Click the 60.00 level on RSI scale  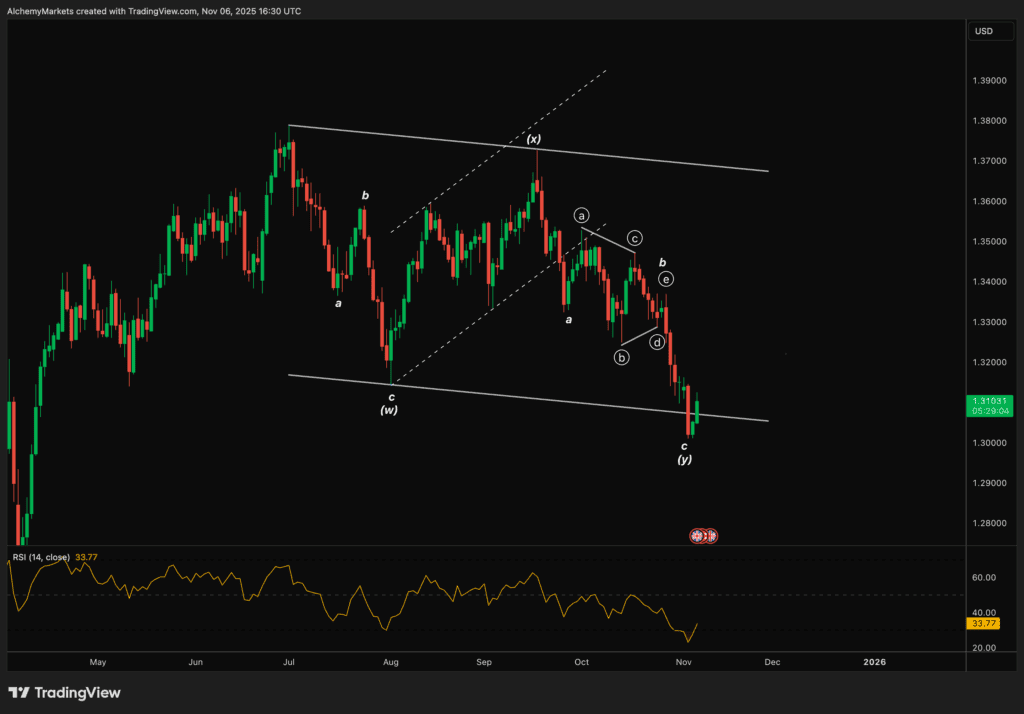tap(984, 578)
